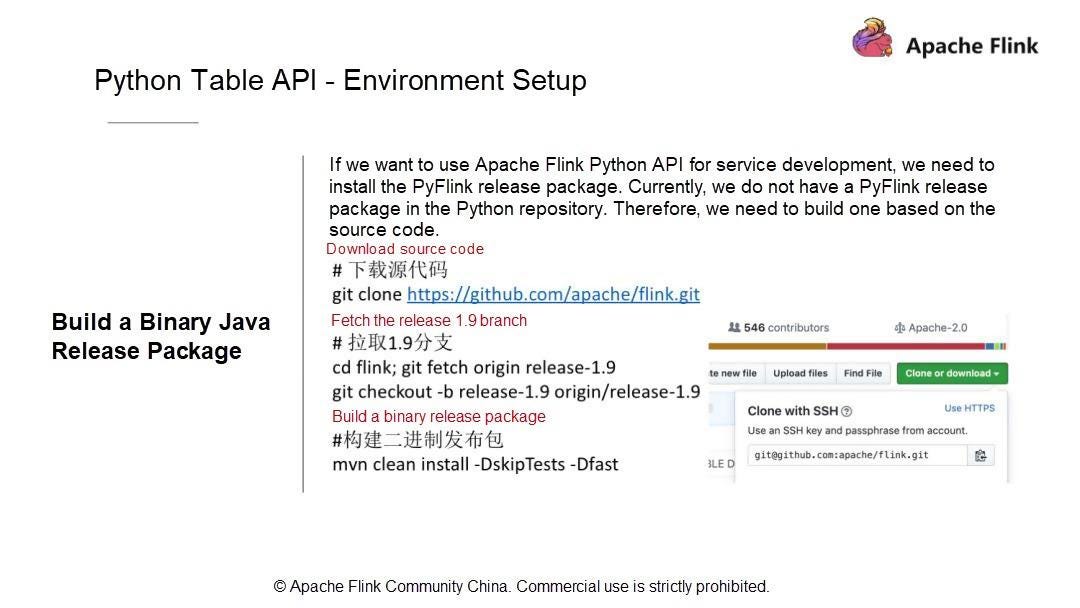
Task: Click the help icon beside Clone with SSH
Action: pyautogui.click(x=847, y=412)
